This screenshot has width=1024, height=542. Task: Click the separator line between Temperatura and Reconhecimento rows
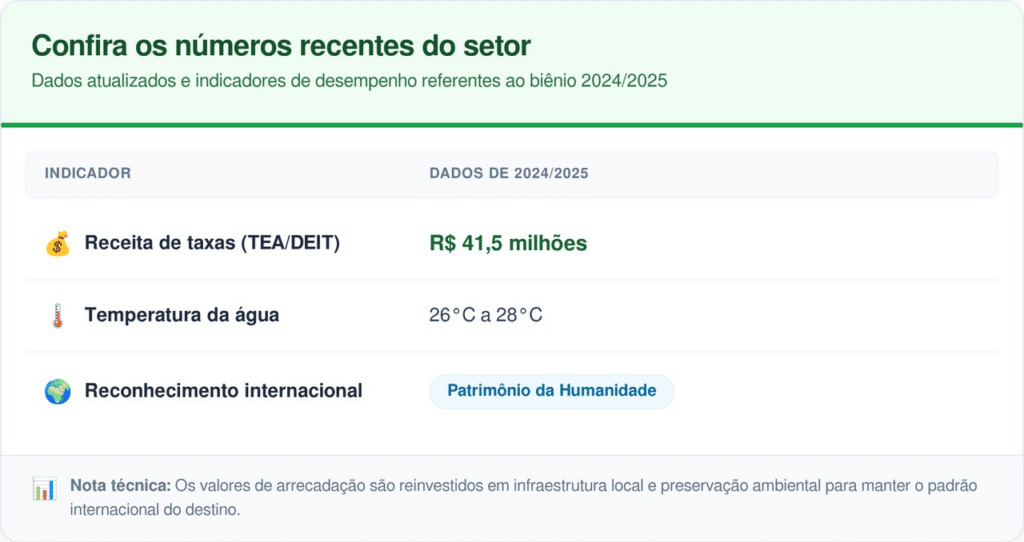tap(512, 352)
